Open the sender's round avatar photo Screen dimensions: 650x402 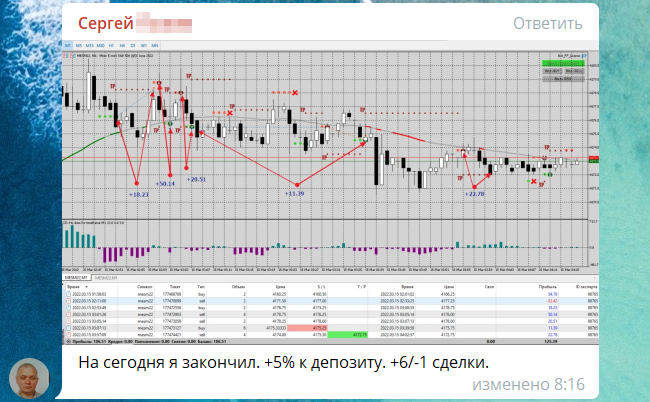[x=29, y=379]
